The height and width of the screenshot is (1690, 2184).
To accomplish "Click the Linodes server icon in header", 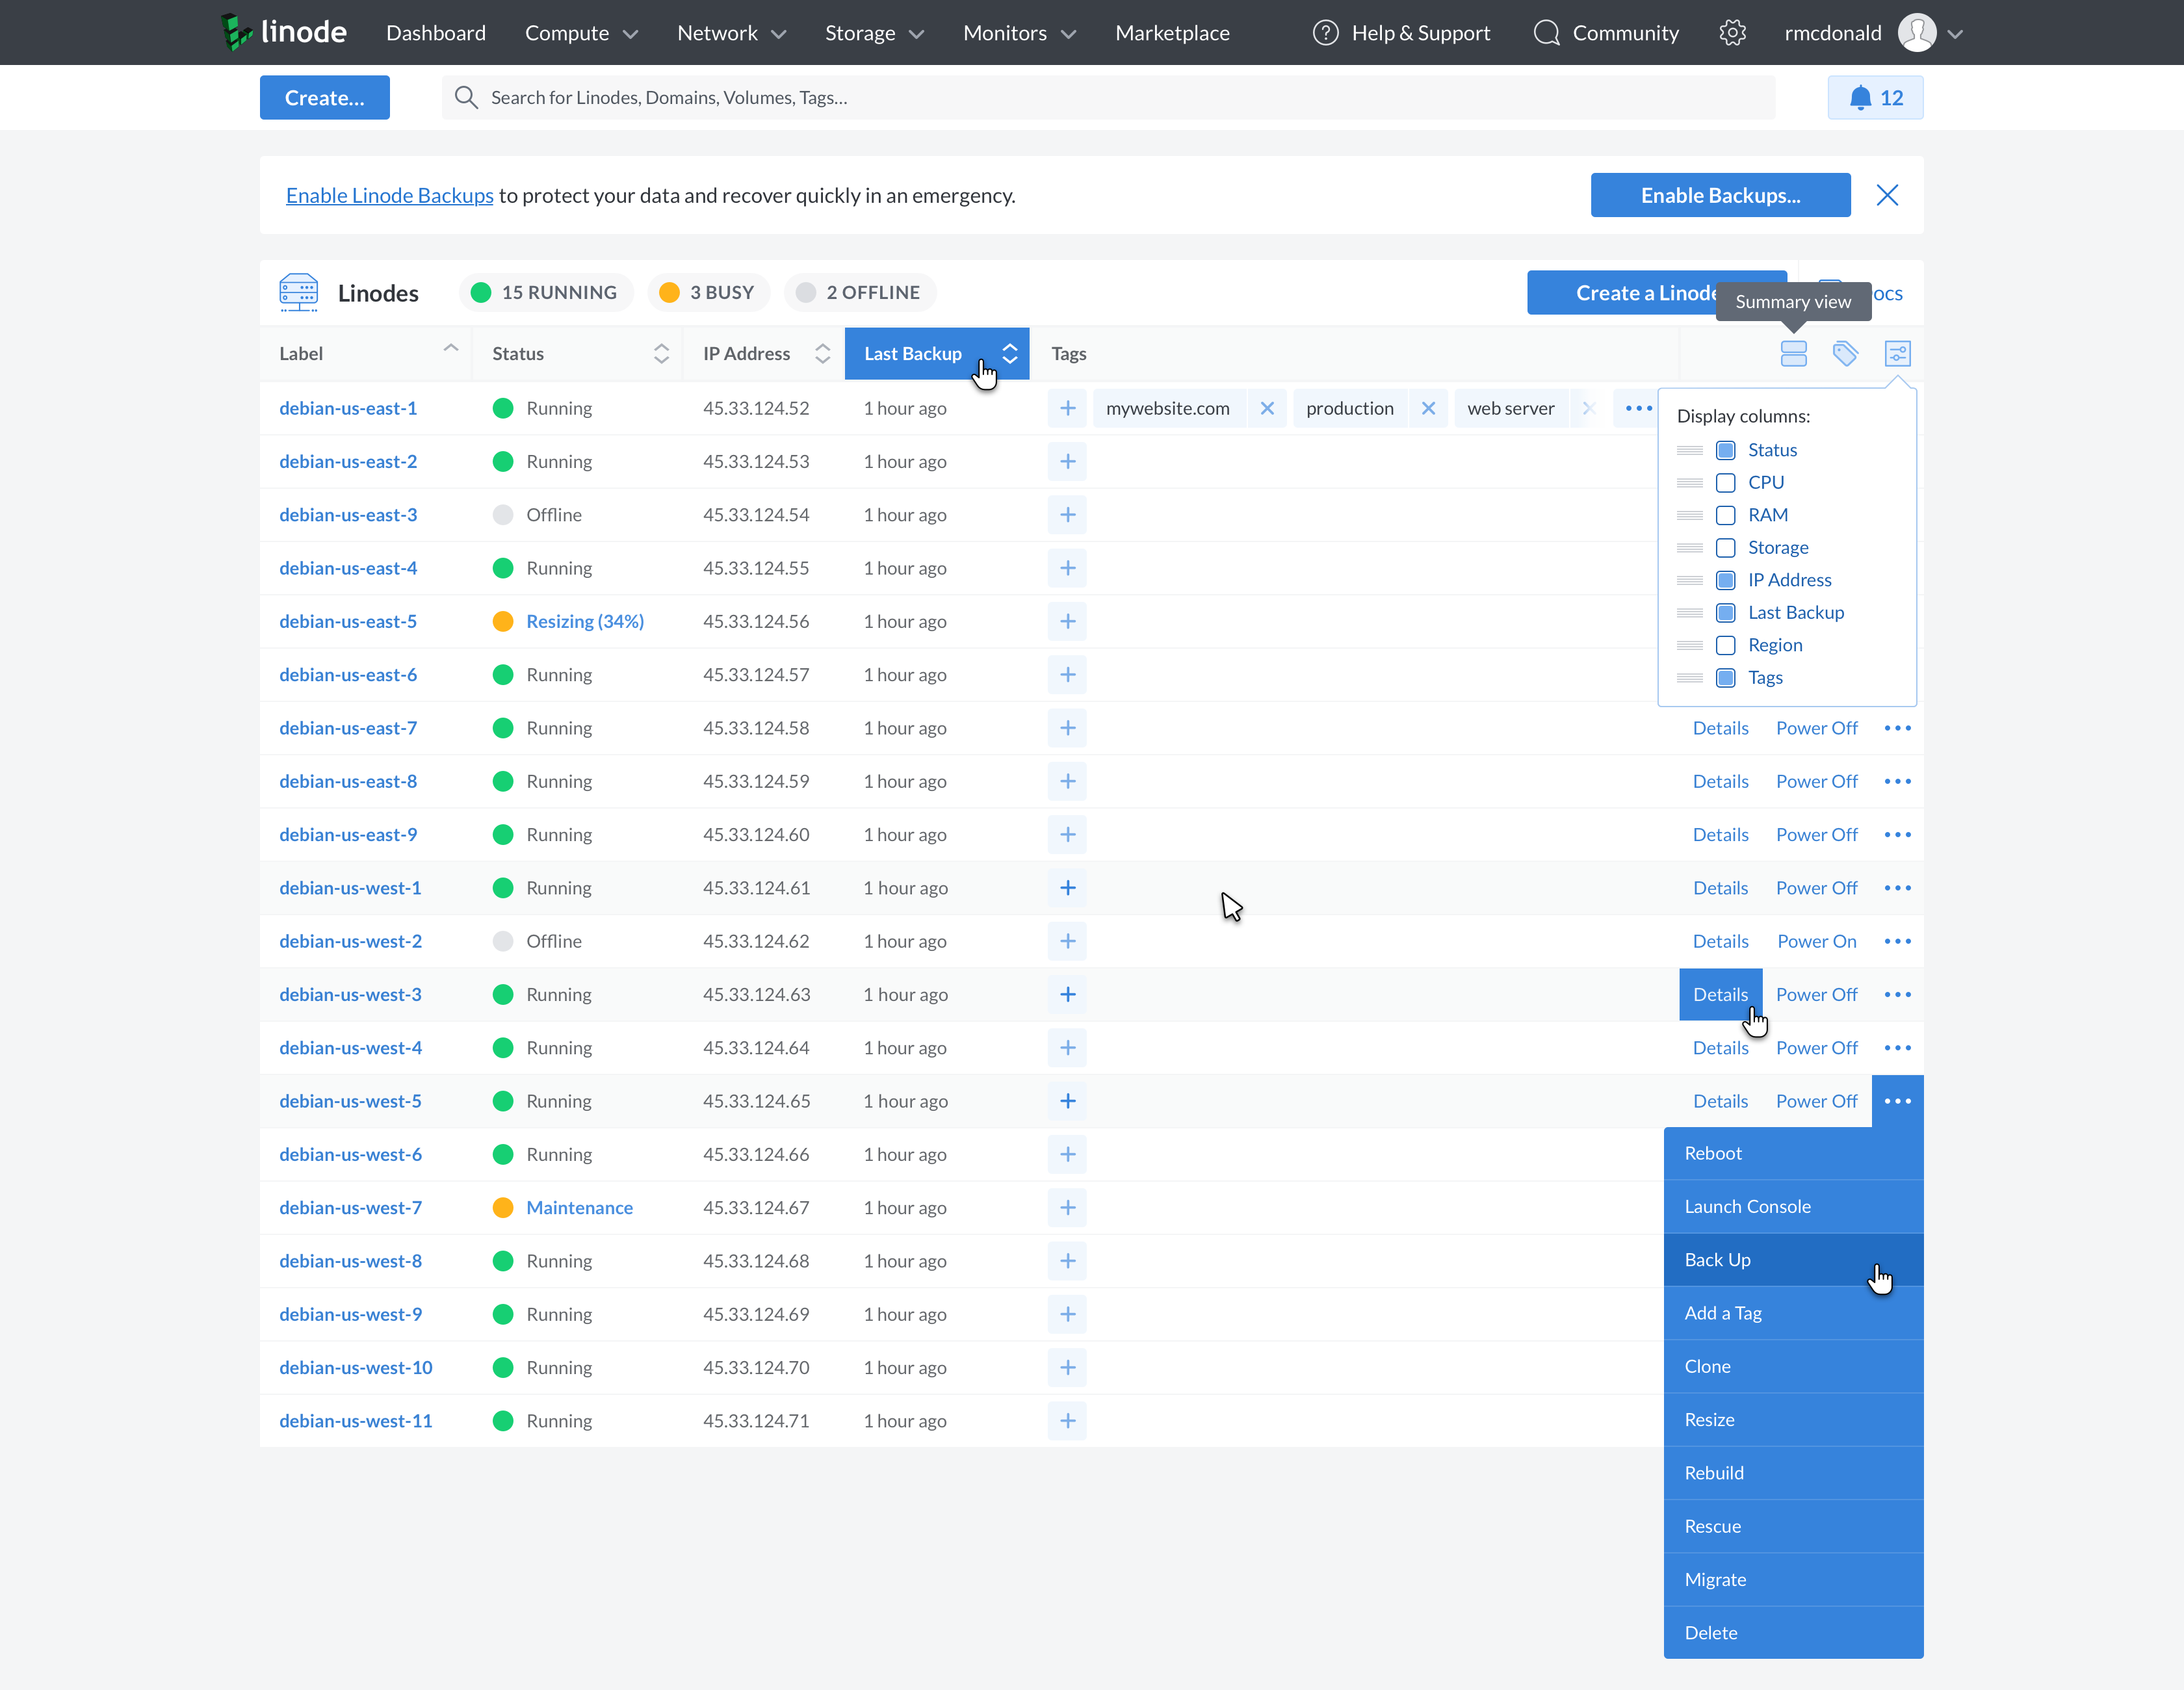I will (298, 292).
